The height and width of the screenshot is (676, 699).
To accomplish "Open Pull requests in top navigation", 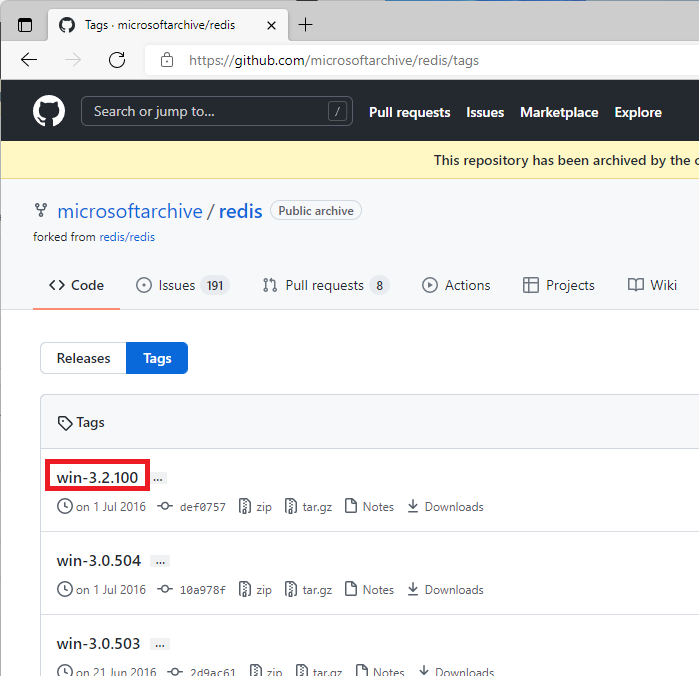I will [x=409, y=112].
